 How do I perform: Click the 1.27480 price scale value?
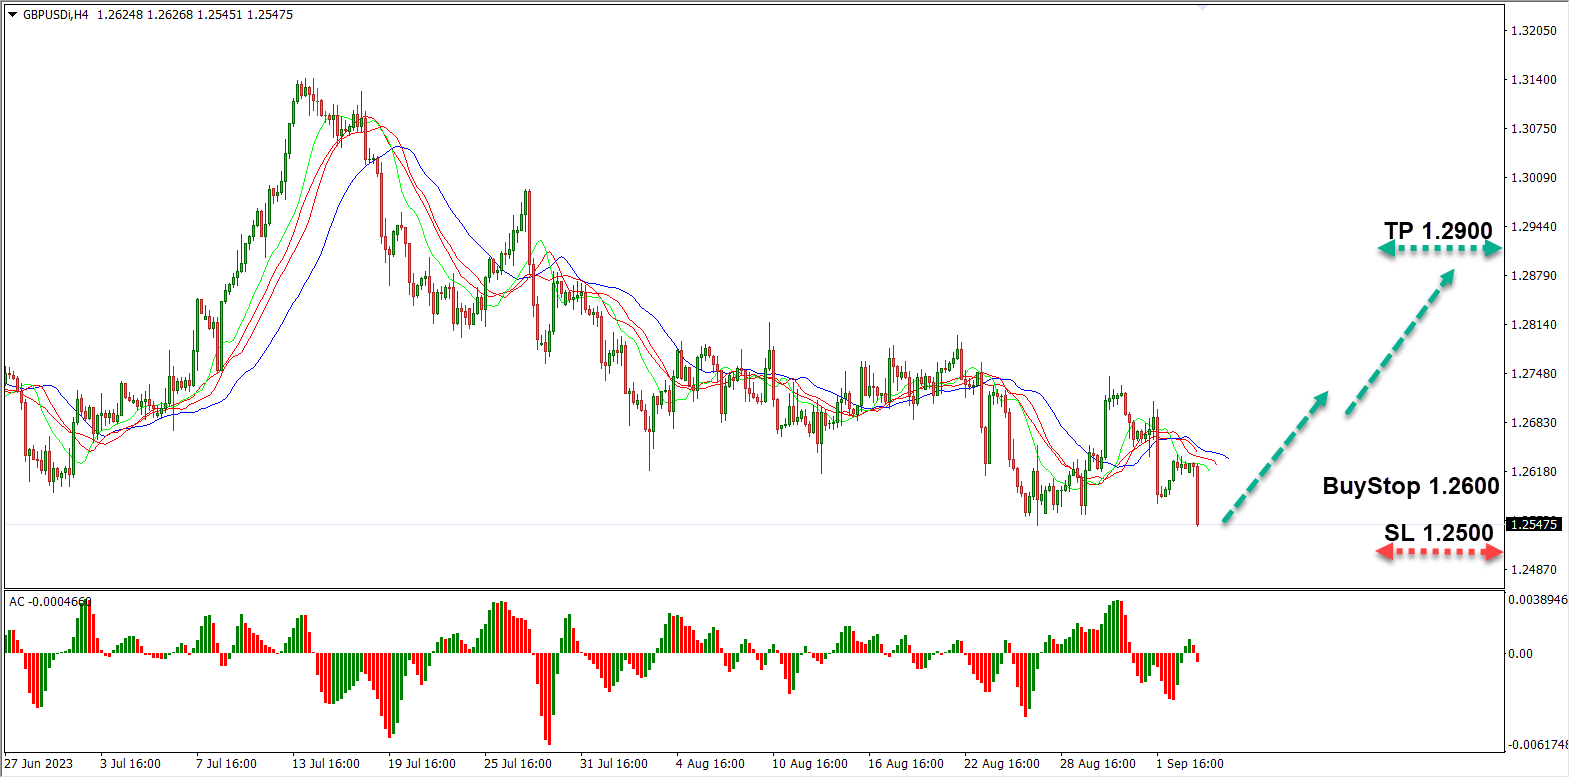tap(1533, 374)
